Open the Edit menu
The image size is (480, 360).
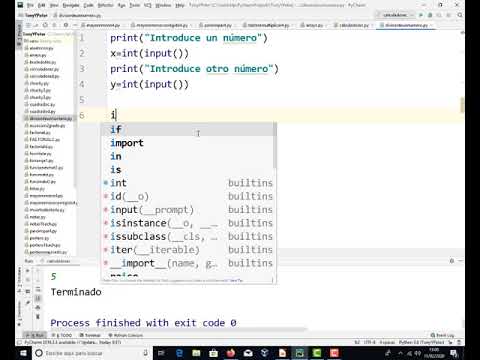tap(42, 5)
